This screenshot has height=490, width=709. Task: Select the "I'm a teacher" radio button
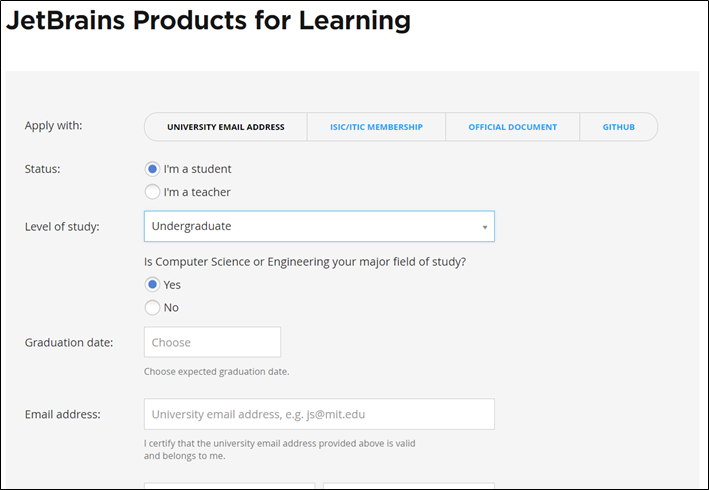(x=153, y=192)
